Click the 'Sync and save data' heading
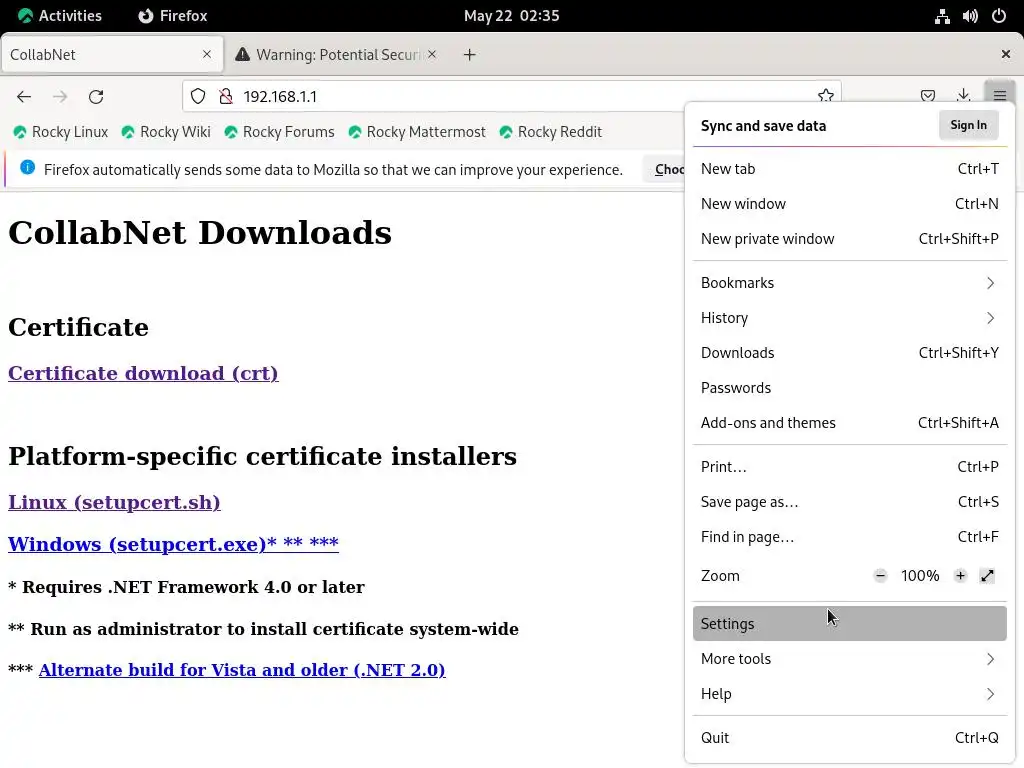 (x=763, y=126)
